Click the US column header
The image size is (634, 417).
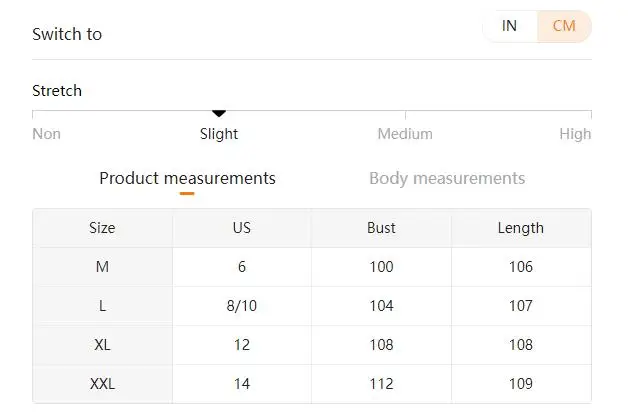pyautogui.click(x=242, y=228)
